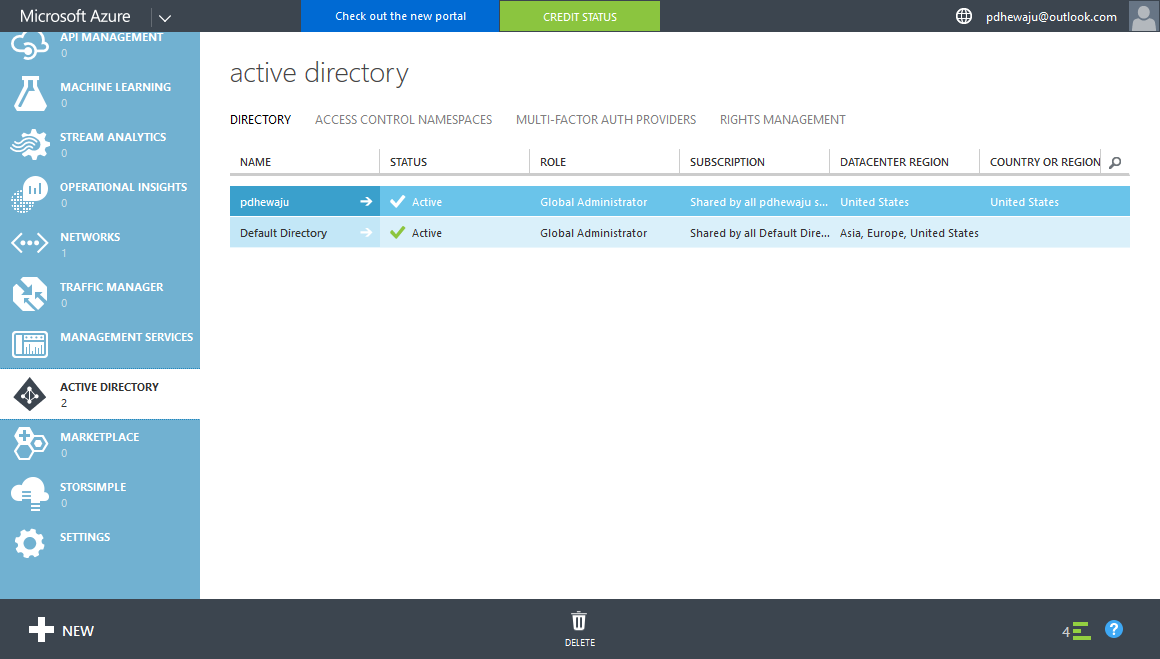The height and width of the screenshot is (659, 1160).
Task: Click the Delete trash can icon
Action: pyautogui.click(x=579, y=621)
